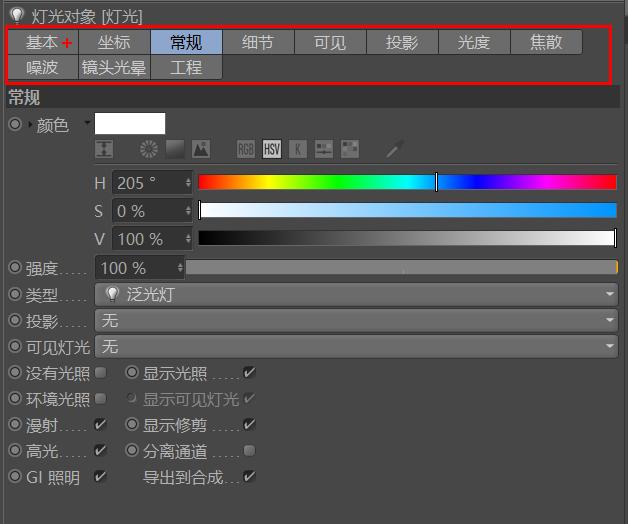Open the 可见灯光 dropdown set to 无
This screenshot has height=524, width=628.
click(356, 347)
